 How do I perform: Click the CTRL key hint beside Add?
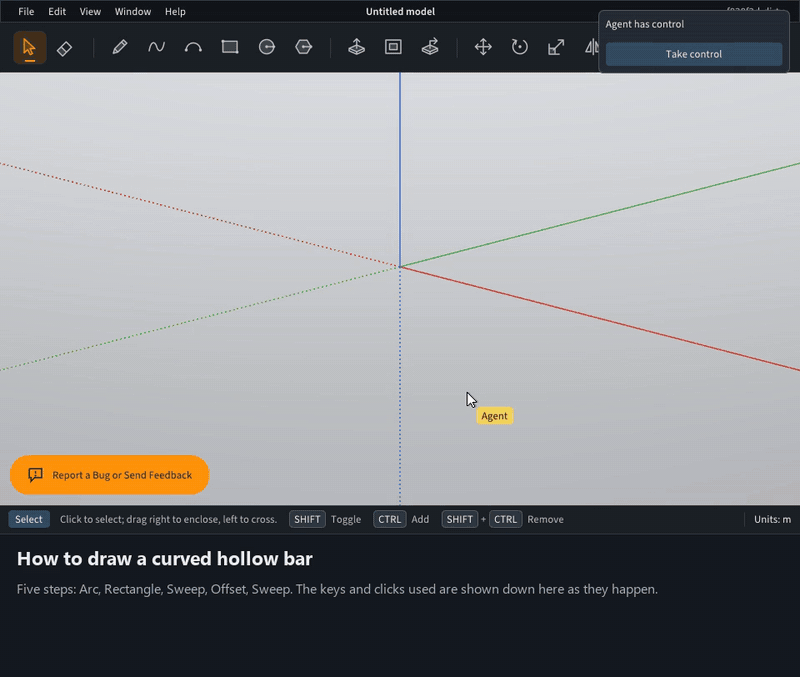click(390, 519)
